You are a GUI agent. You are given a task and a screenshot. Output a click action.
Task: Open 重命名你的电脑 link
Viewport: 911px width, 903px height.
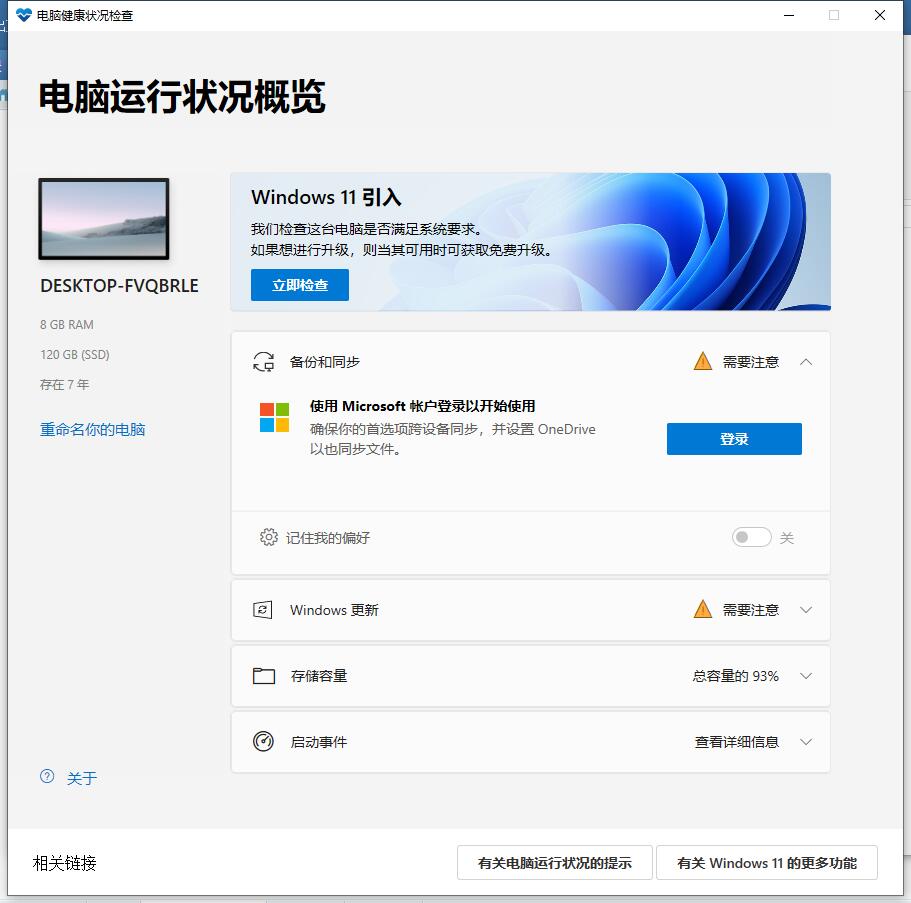pyautogui.click(x=92, y=429)
